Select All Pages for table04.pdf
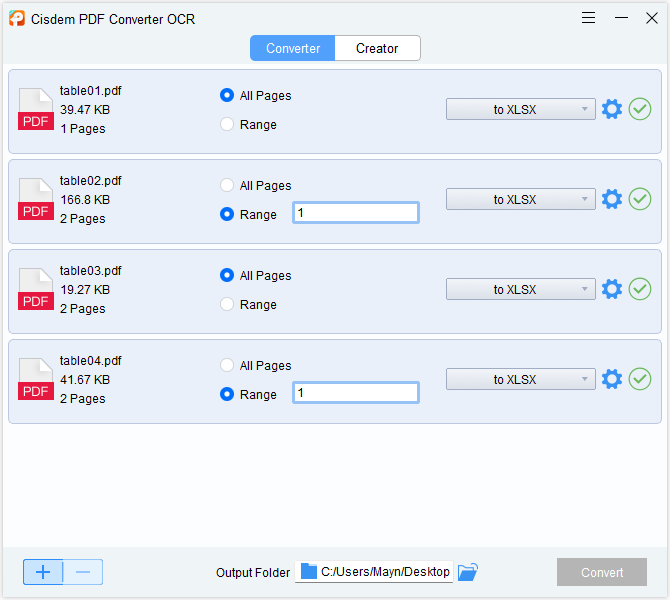The height and width of the screenshot is (600, 670). click(x=256, y=365)
